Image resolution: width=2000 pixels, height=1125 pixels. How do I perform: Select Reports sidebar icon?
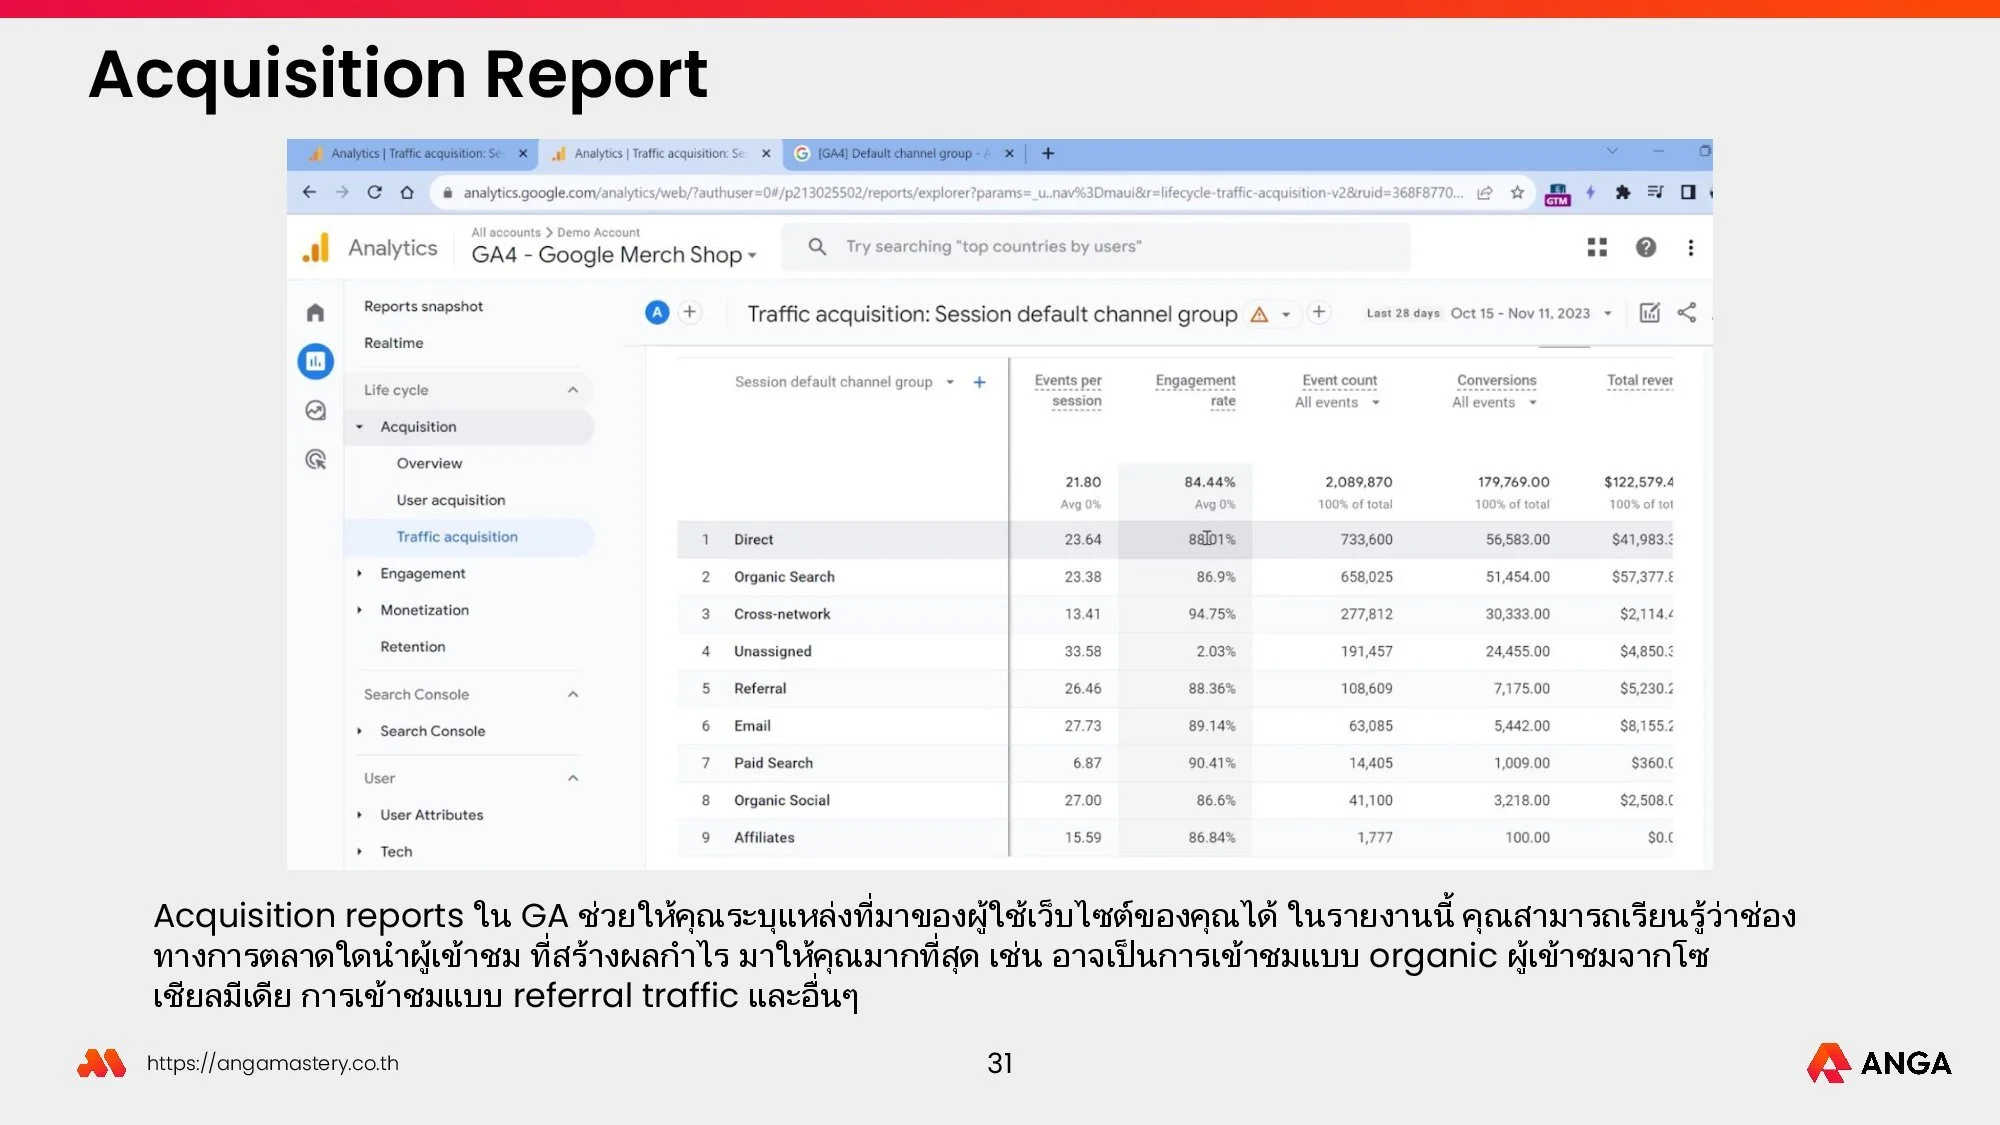(x=315, y=361)
